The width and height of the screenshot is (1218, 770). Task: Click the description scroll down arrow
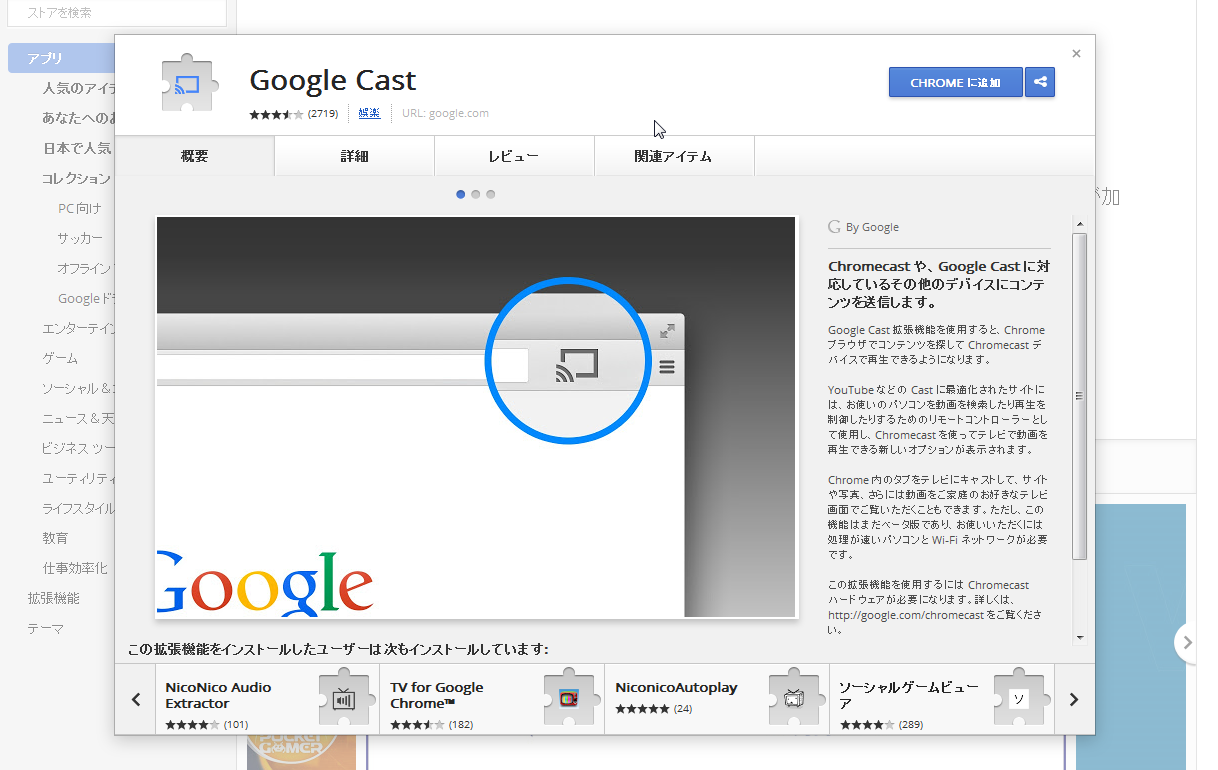[1079, 637]
